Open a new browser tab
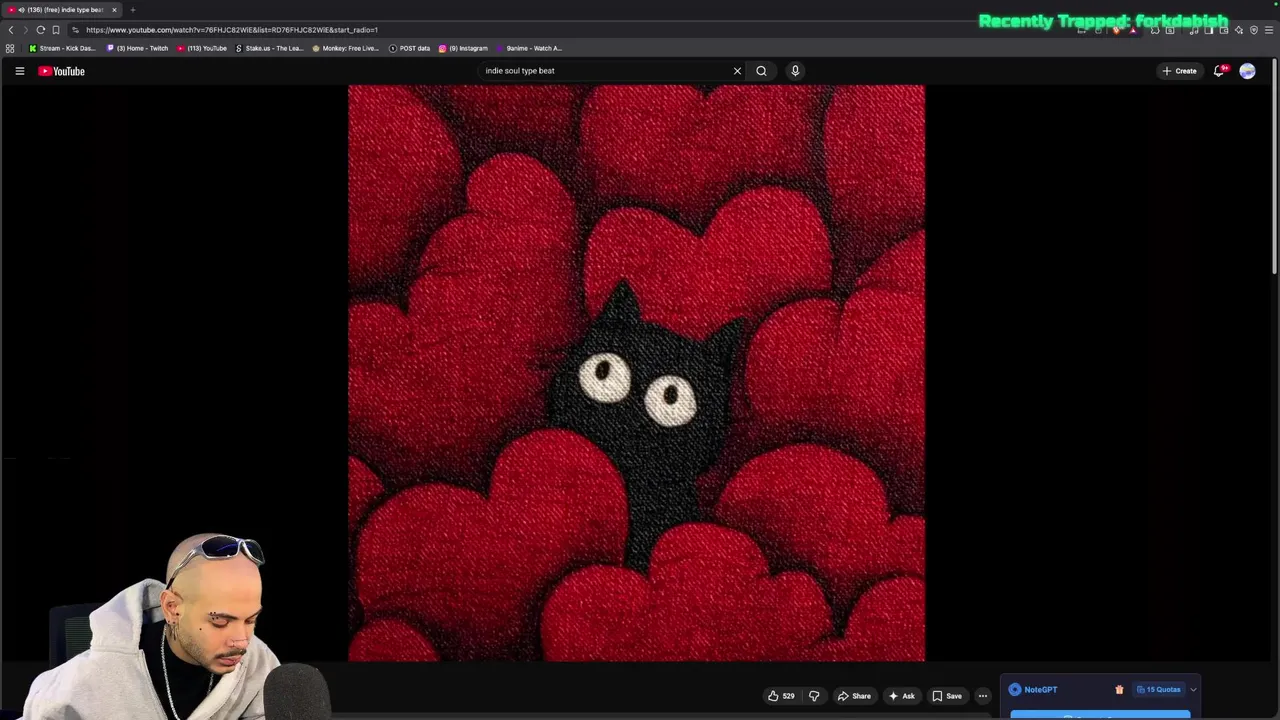The width and height of the screenshot is (1280, 720). tap(132, 10)
